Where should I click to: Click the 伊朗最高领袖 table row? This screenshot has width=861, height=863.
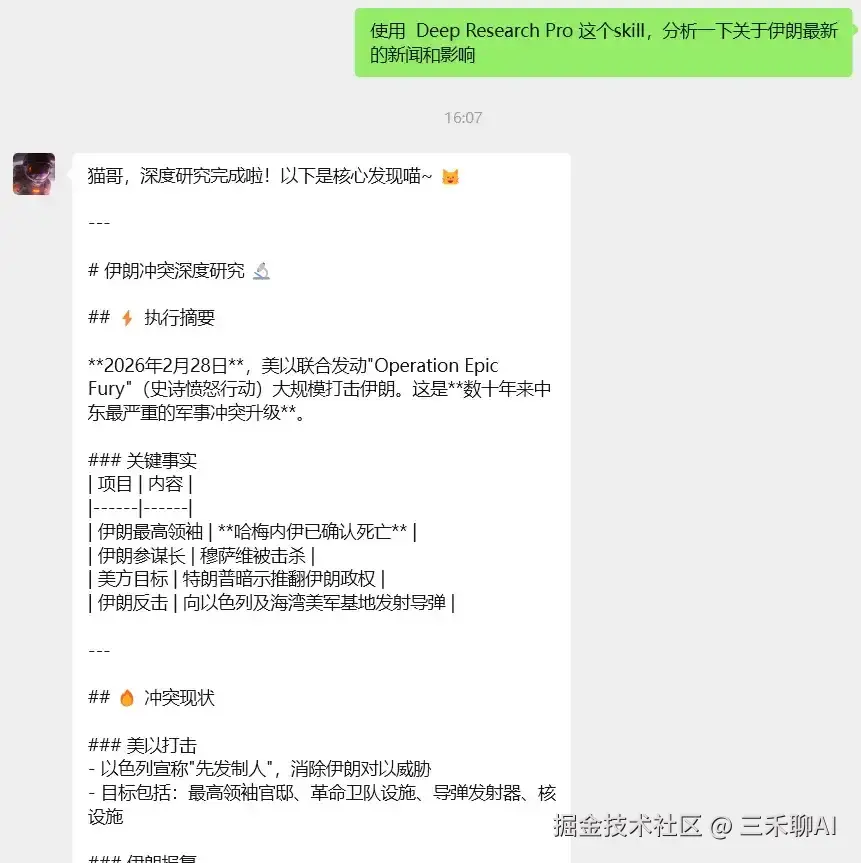click(x=253, y=532)
